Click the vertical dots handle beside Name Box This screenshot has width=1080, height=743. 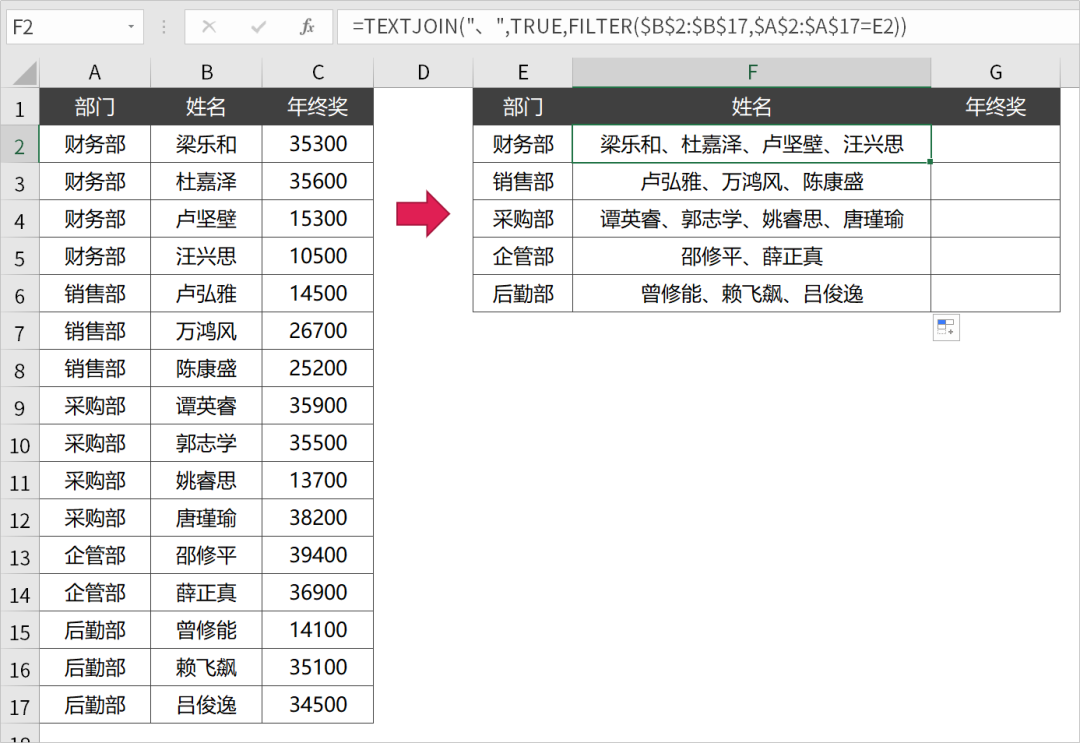click(x=164, y=27)
